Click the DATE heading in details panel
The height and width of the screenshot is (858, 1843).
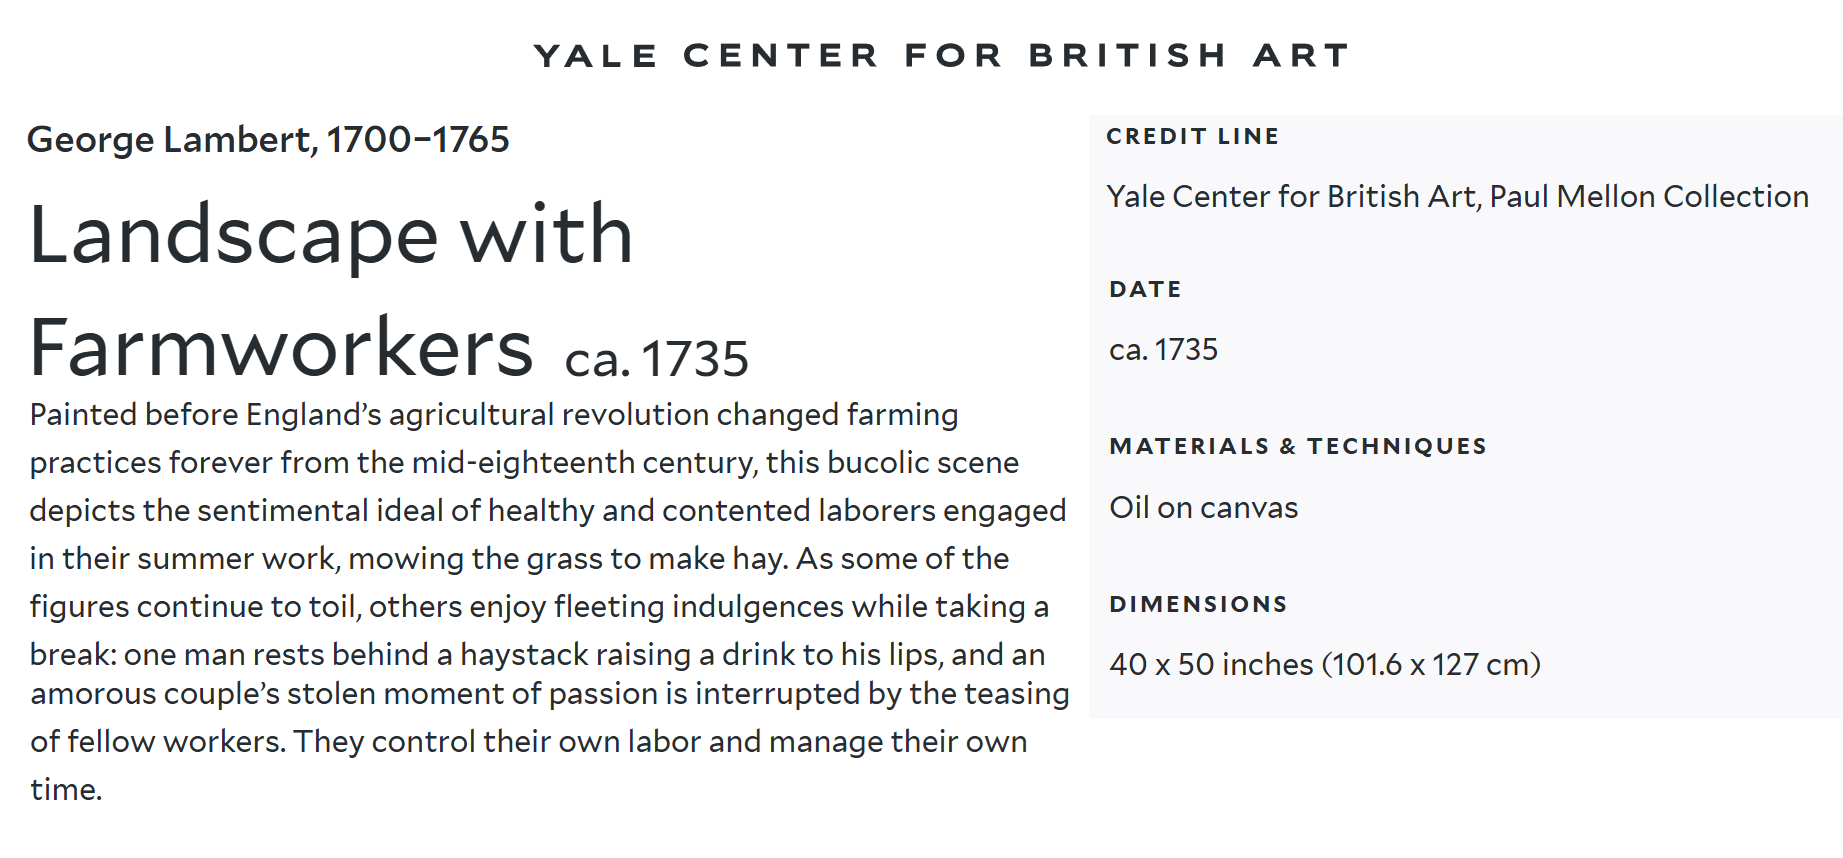[x=1145, y=290]
